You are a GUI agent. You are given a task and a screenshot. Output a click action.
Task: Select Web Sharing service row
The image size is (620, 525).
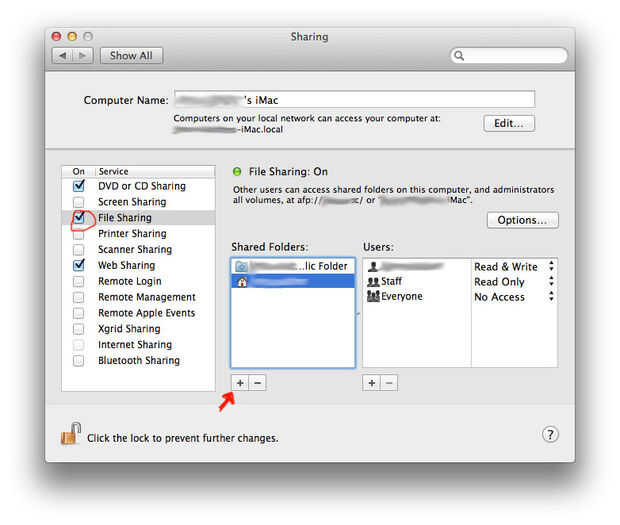click(138, 265)
